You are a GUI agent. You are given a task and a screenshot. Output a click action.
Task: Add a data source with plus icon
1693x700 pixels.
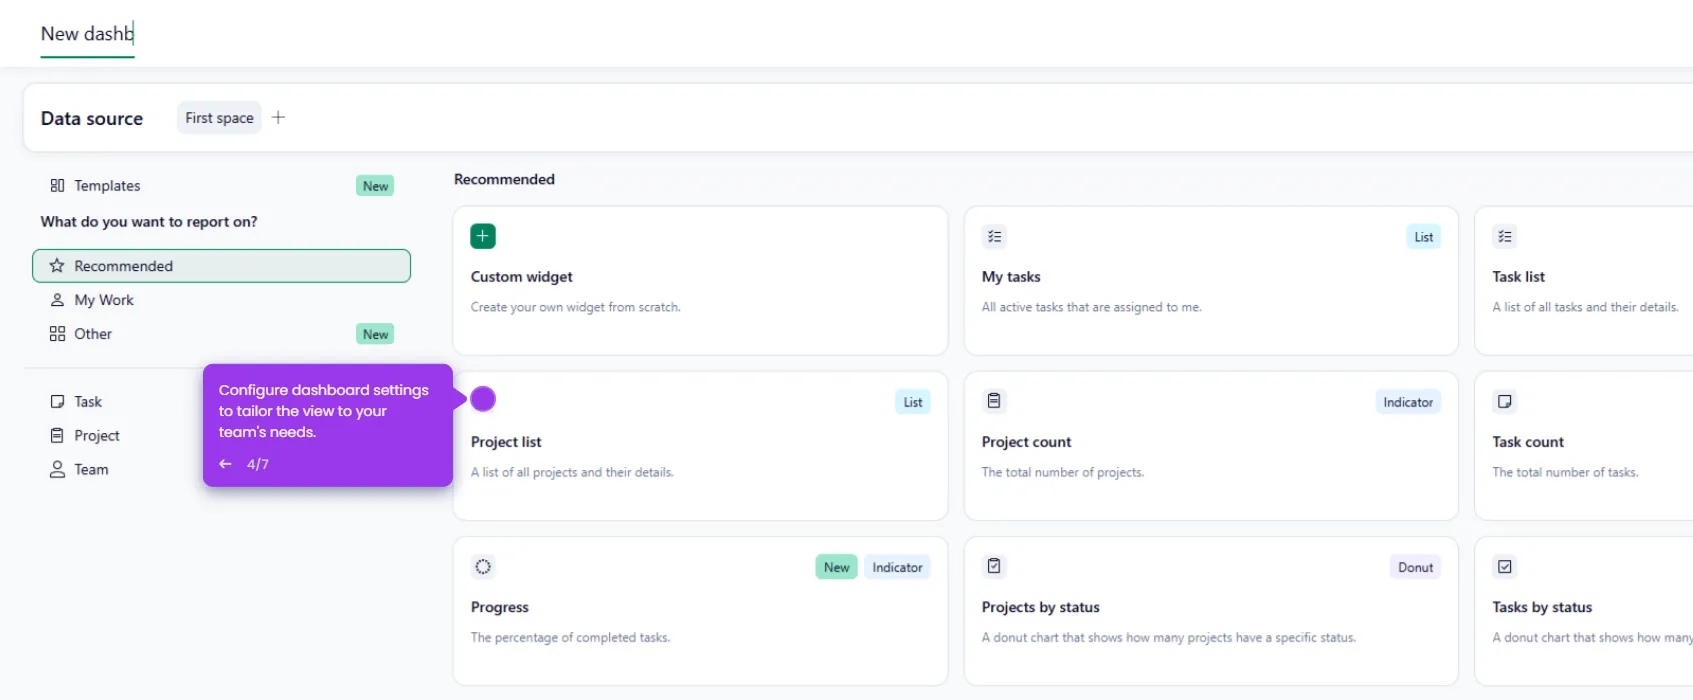point(279,117)
